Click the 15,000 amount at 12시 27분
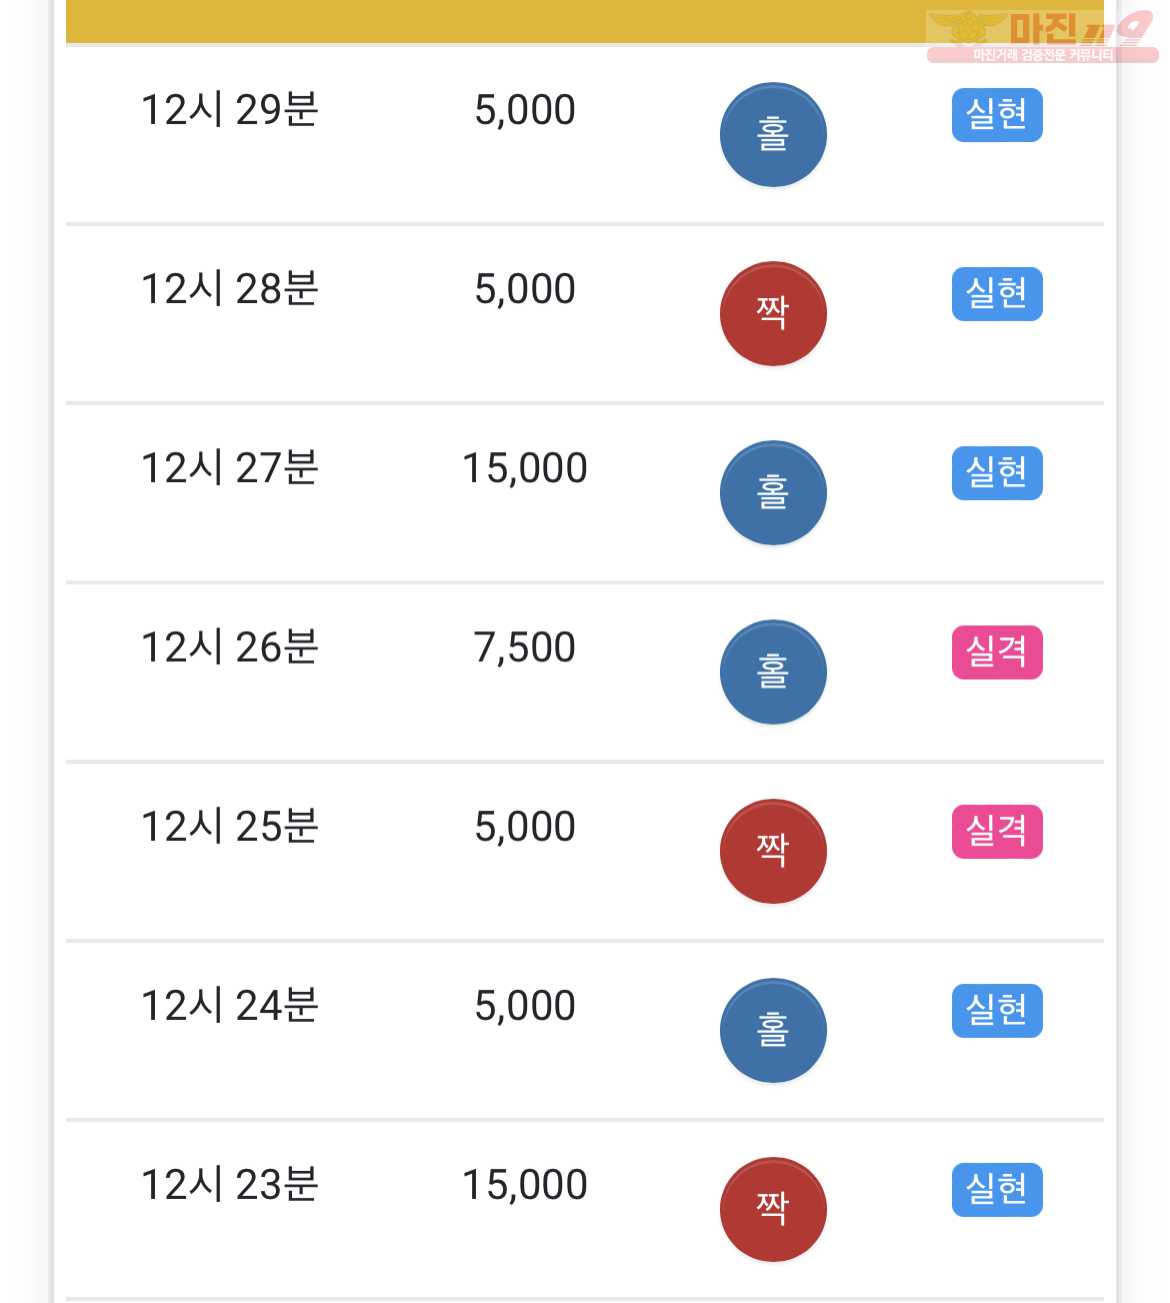Viewport: 1170px width, 1303px height. [525, 469]
